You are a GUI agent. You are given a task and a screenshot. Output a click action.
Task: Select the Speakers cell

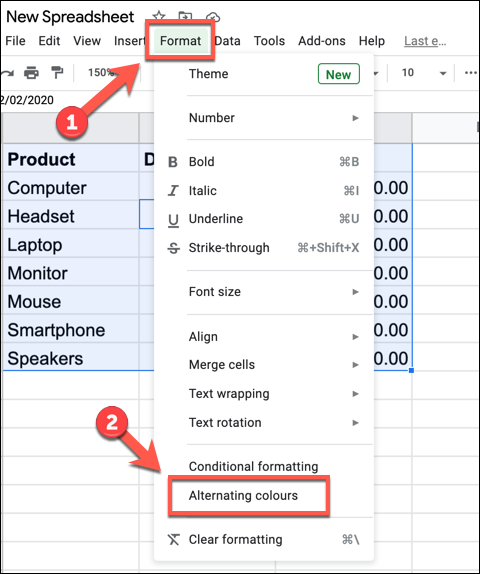pyautogui.click(x=71, y=358)
